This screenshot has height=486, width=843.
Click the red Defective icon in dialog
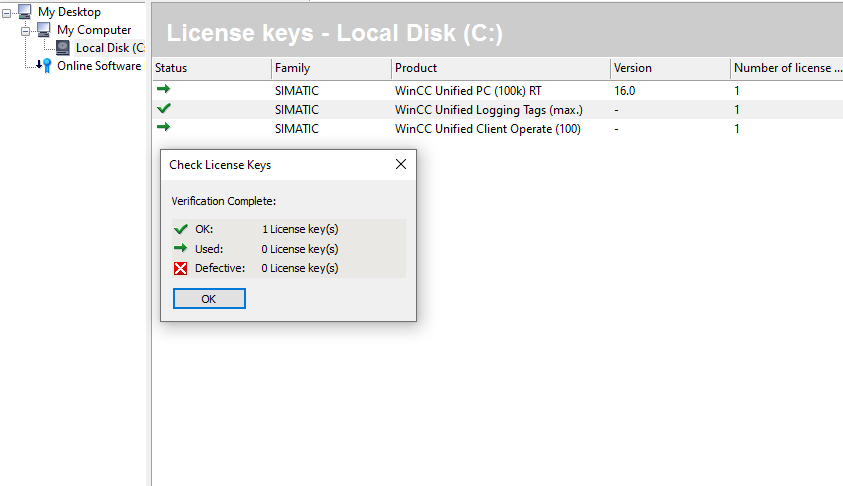[x=181, y=268]
